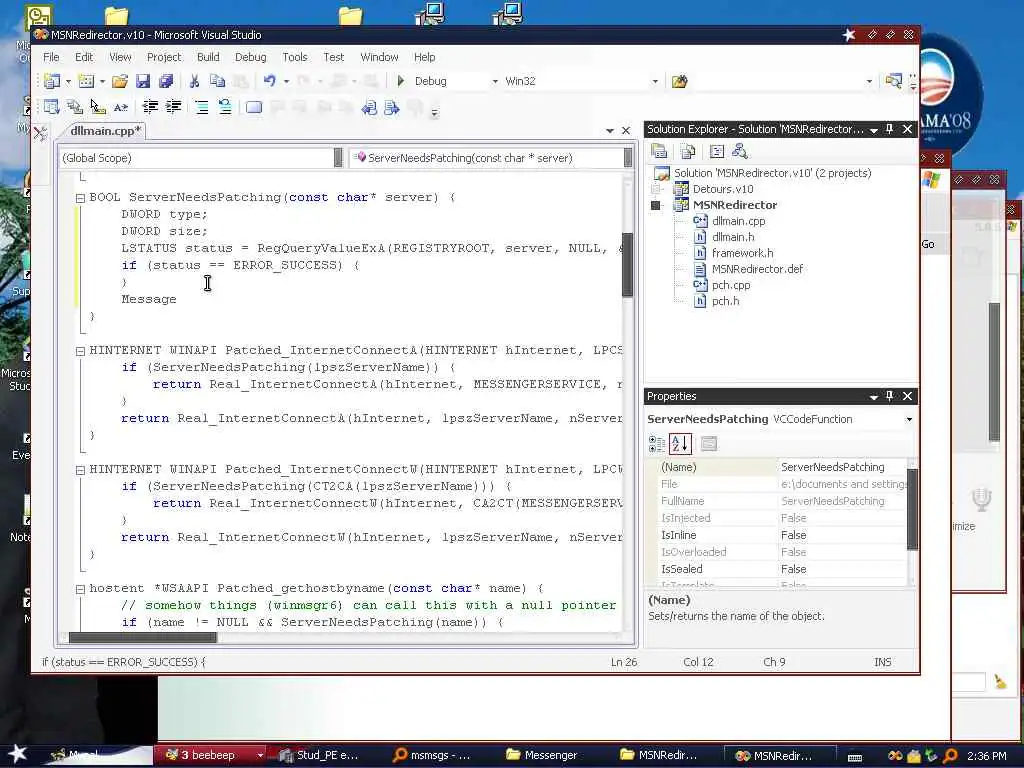Click the Display Object Member List icon
Viewport: 1024px width, 768px height.
tap(52, 107)
